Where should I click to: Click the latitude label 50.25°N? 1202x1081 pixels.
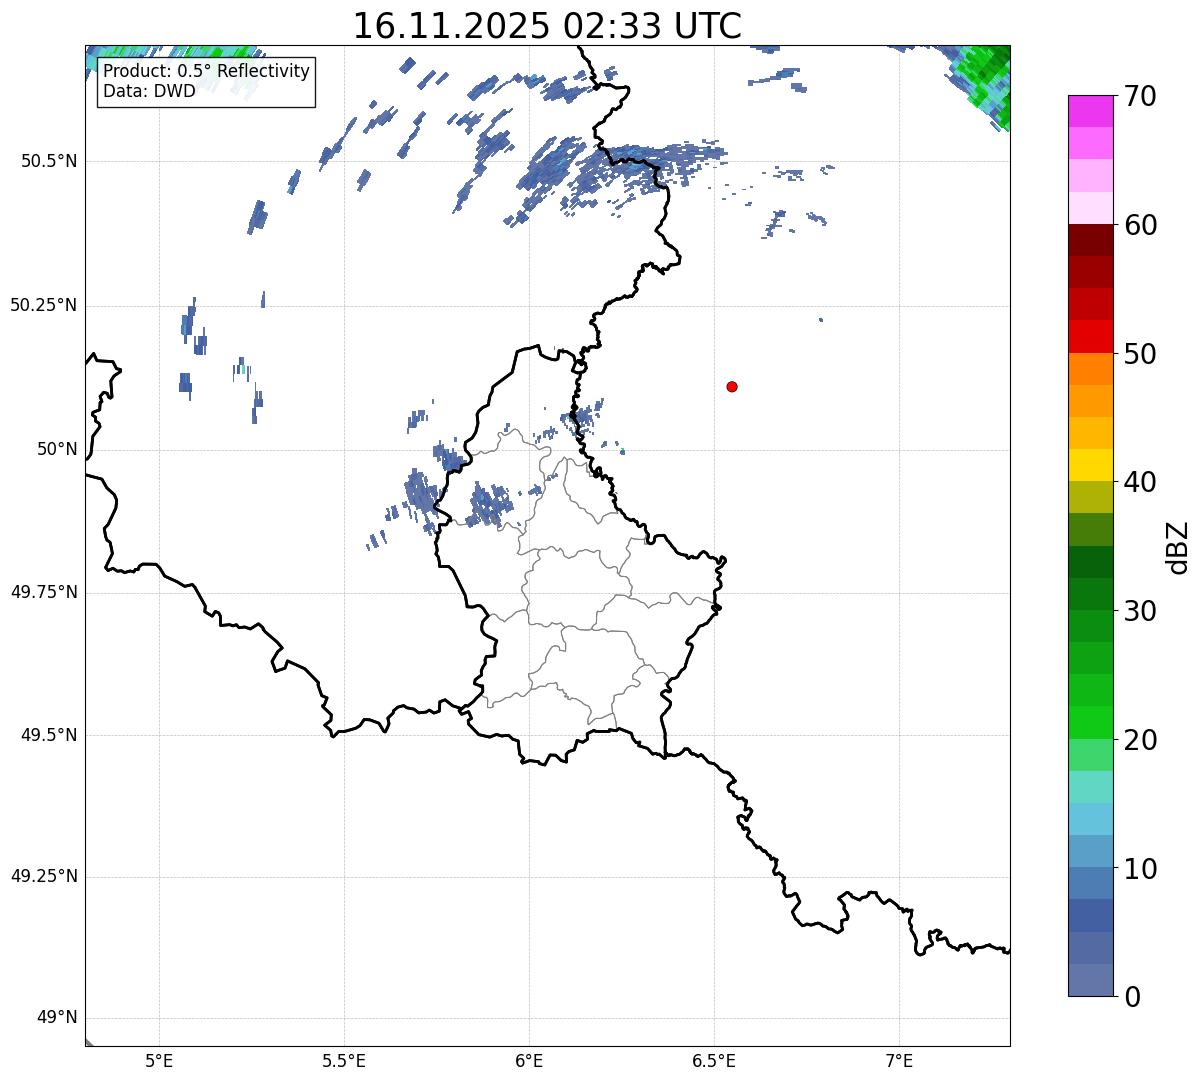(43, 305)
